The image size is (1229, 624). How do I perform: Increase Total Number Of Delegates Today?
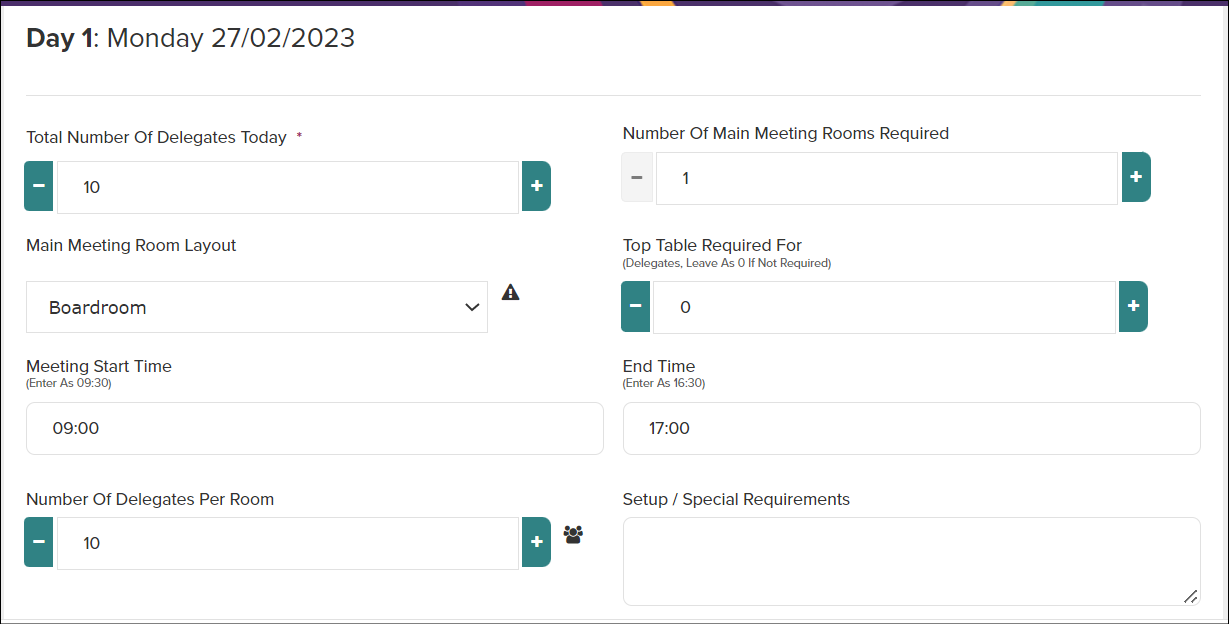point(536,186)
